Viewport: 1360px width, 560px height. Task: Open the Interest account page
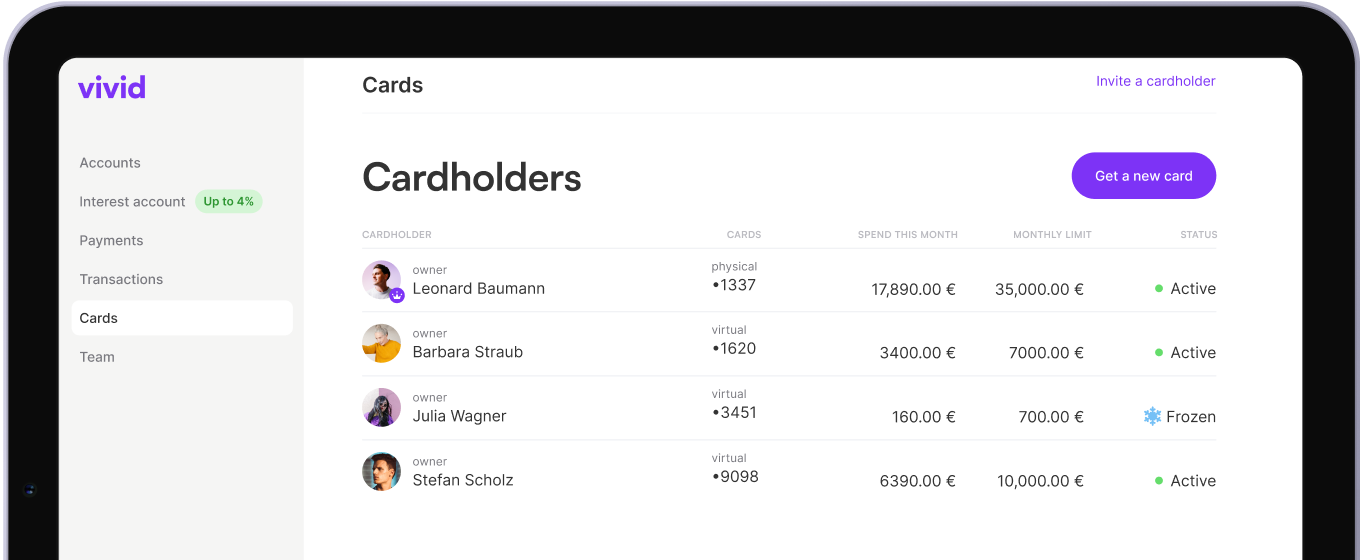point(132,202)
